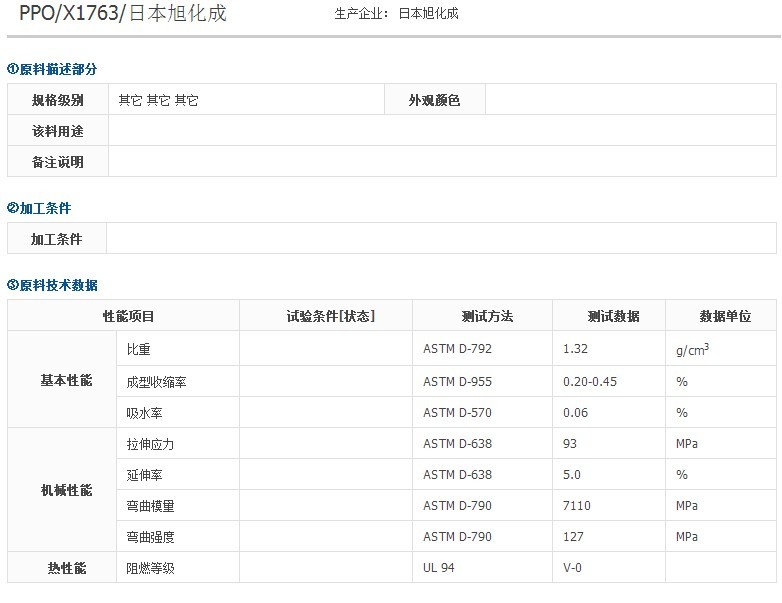
Task: Select the 加工条件 section heading
Action: pyautogui.click(x=39, y=208)
